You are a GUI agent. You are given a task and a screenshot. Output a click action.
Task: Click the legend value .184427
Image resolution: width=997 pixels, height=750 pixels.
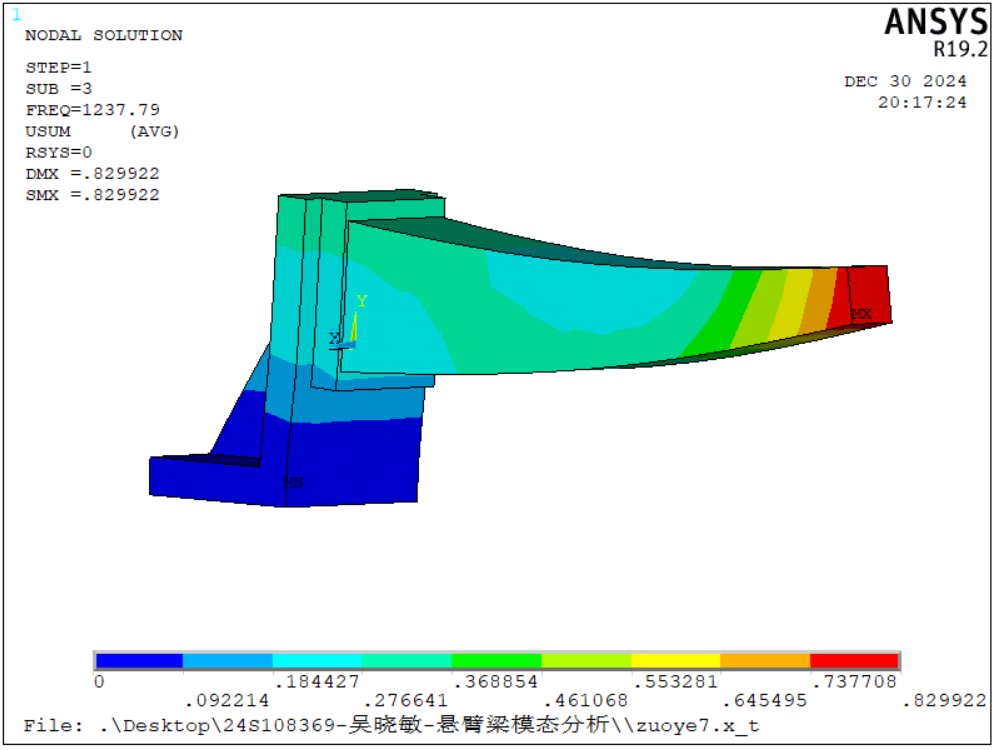point(317,682)
